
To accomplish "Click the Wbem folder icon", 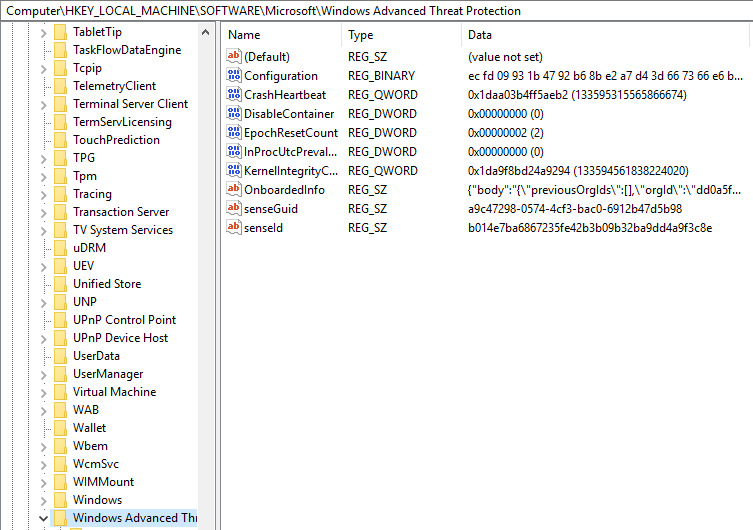I will click(61, 446).
